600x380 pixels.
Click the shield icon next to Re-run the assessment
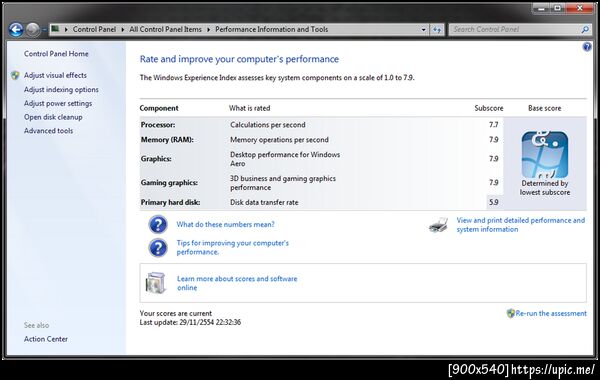510,313
